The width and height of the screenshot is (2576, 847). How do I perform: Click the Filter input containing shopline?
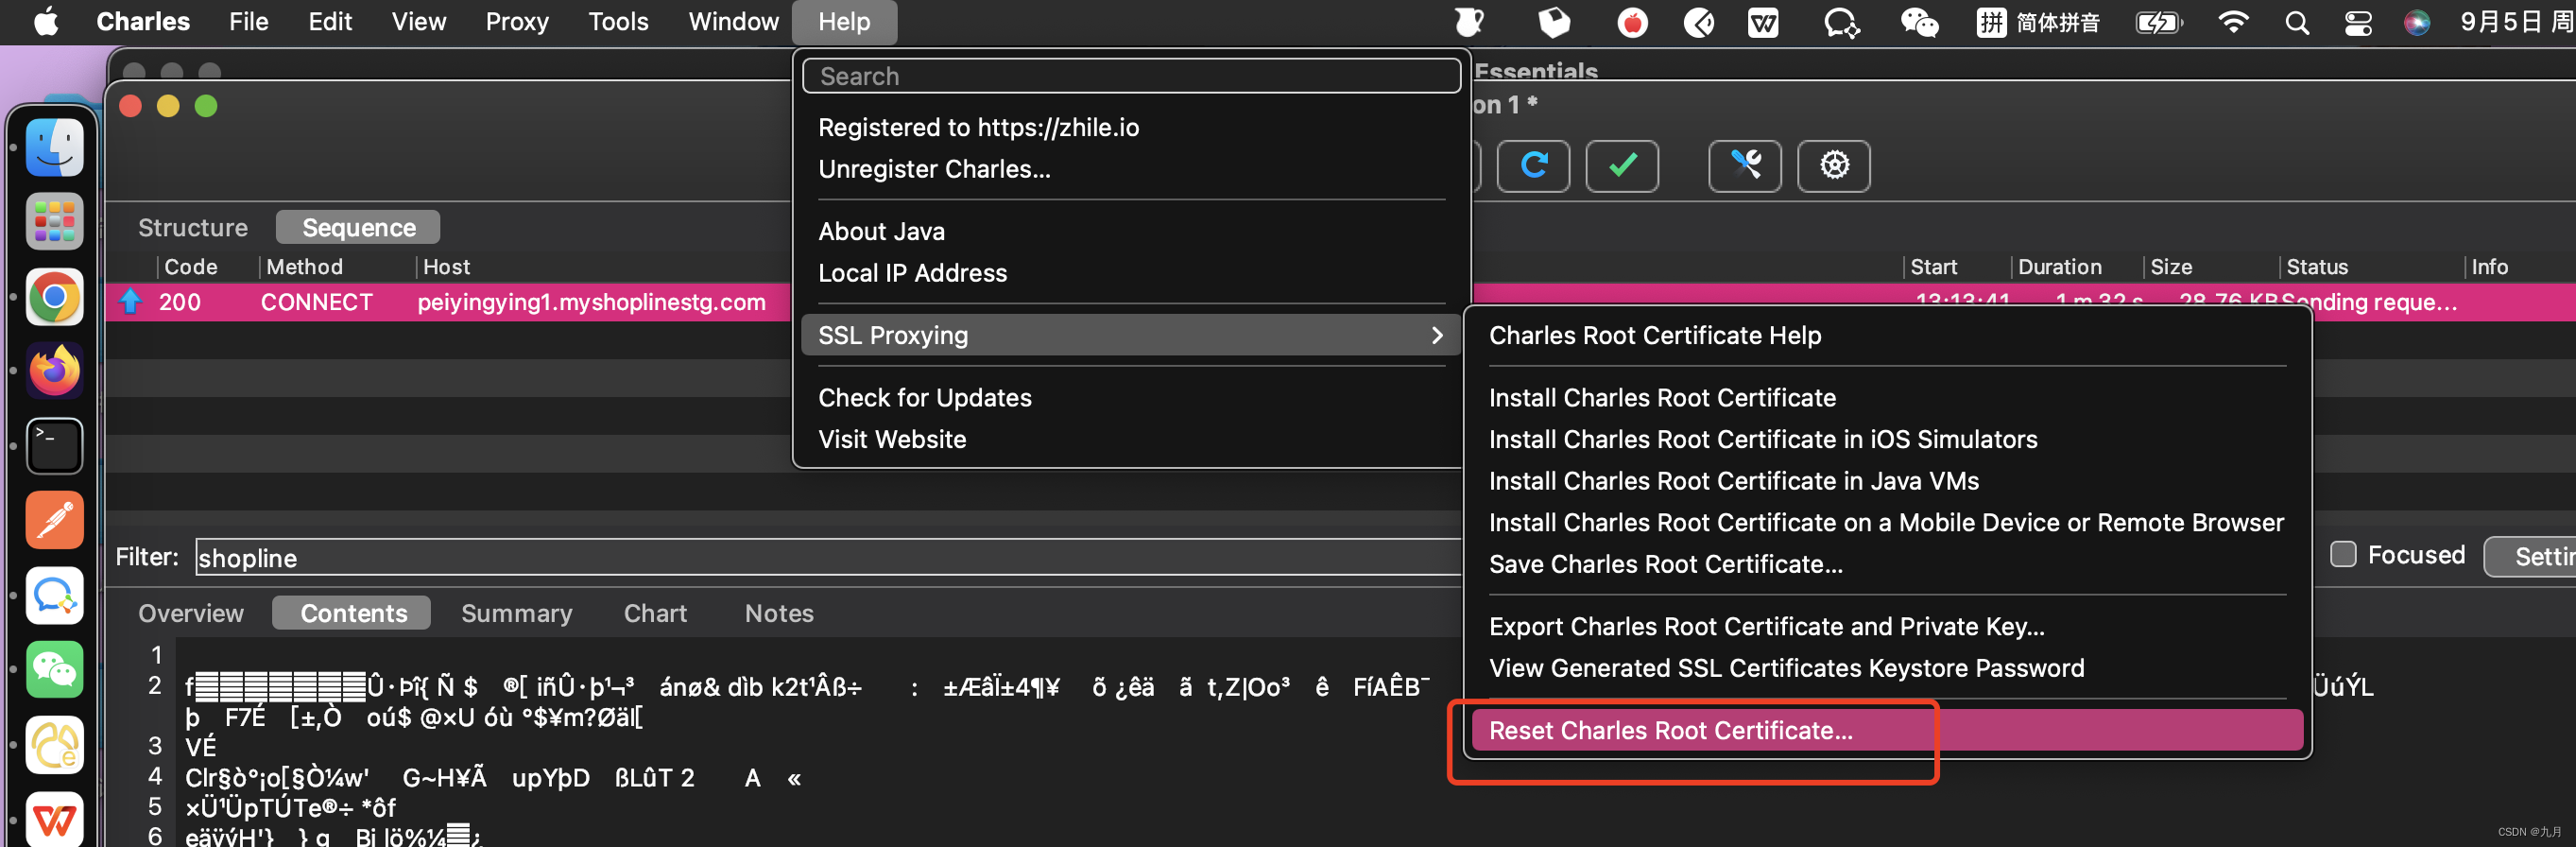coord(828,557)
